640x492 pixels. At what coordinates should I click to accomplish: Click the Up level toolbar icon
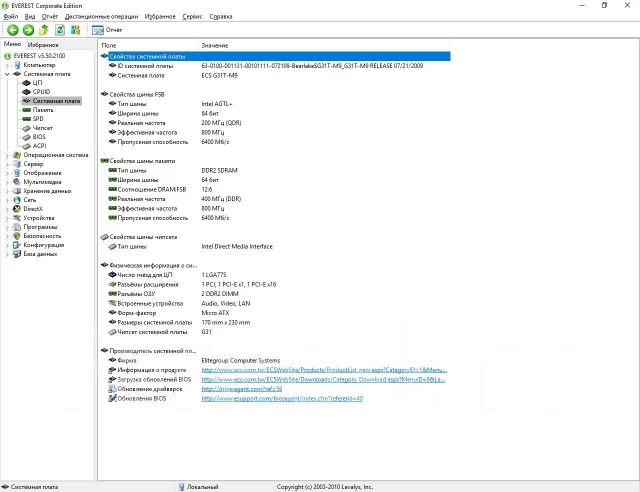coord(44,30)
